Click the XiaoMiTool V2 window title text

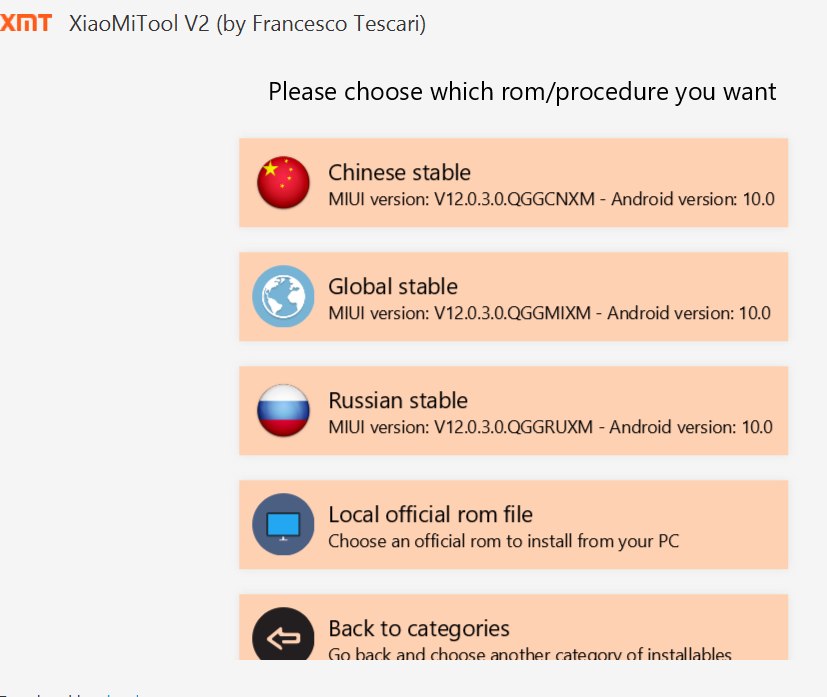[247, 24]
